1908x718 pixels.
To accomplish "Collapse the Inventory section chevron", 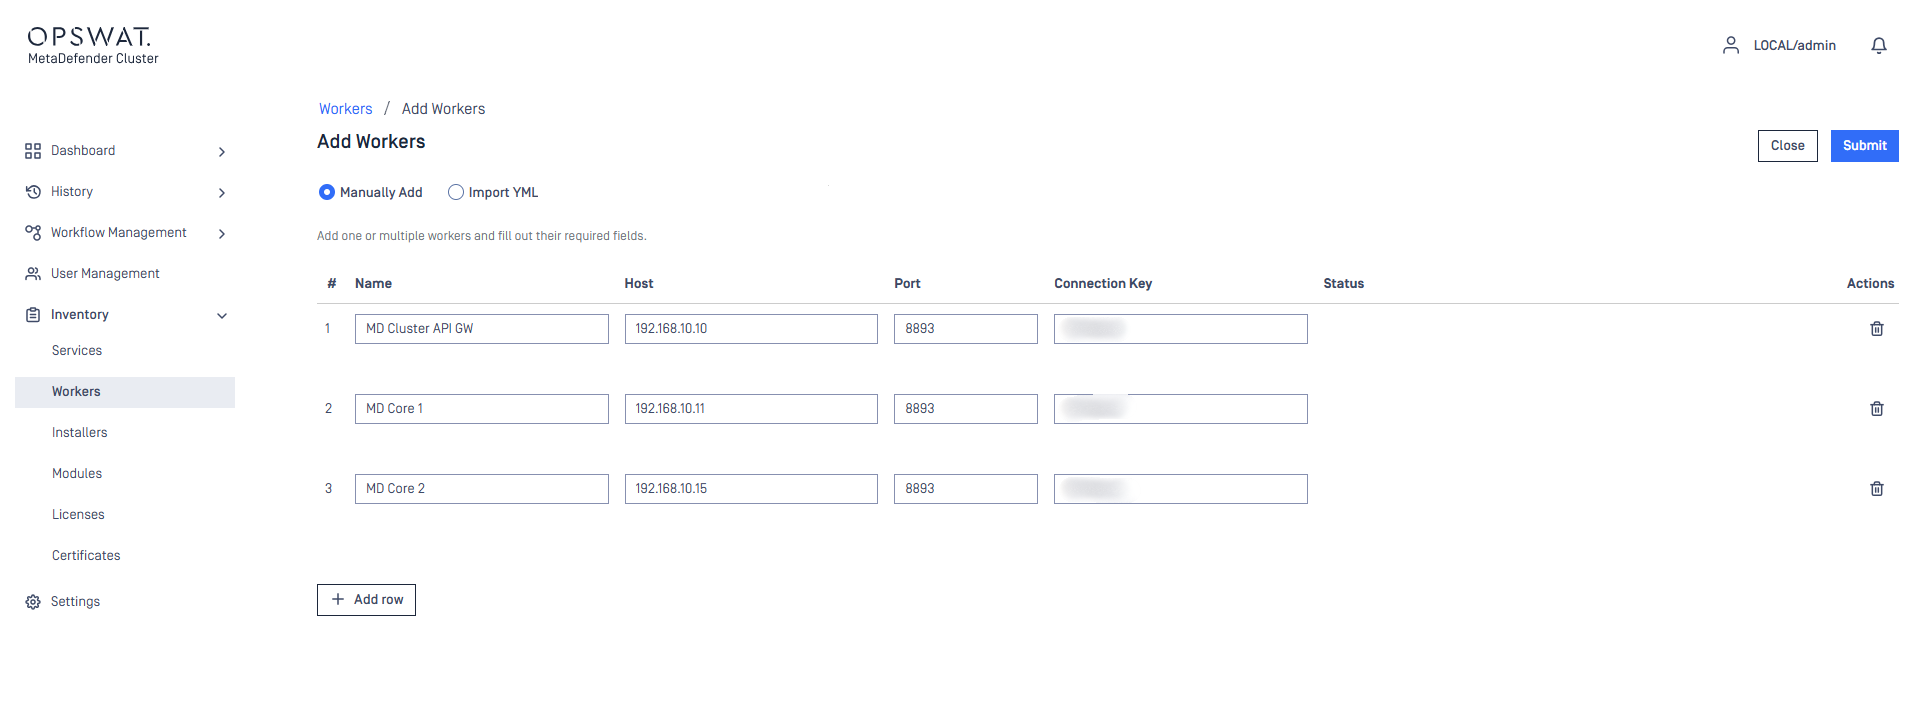I will 222,316.
